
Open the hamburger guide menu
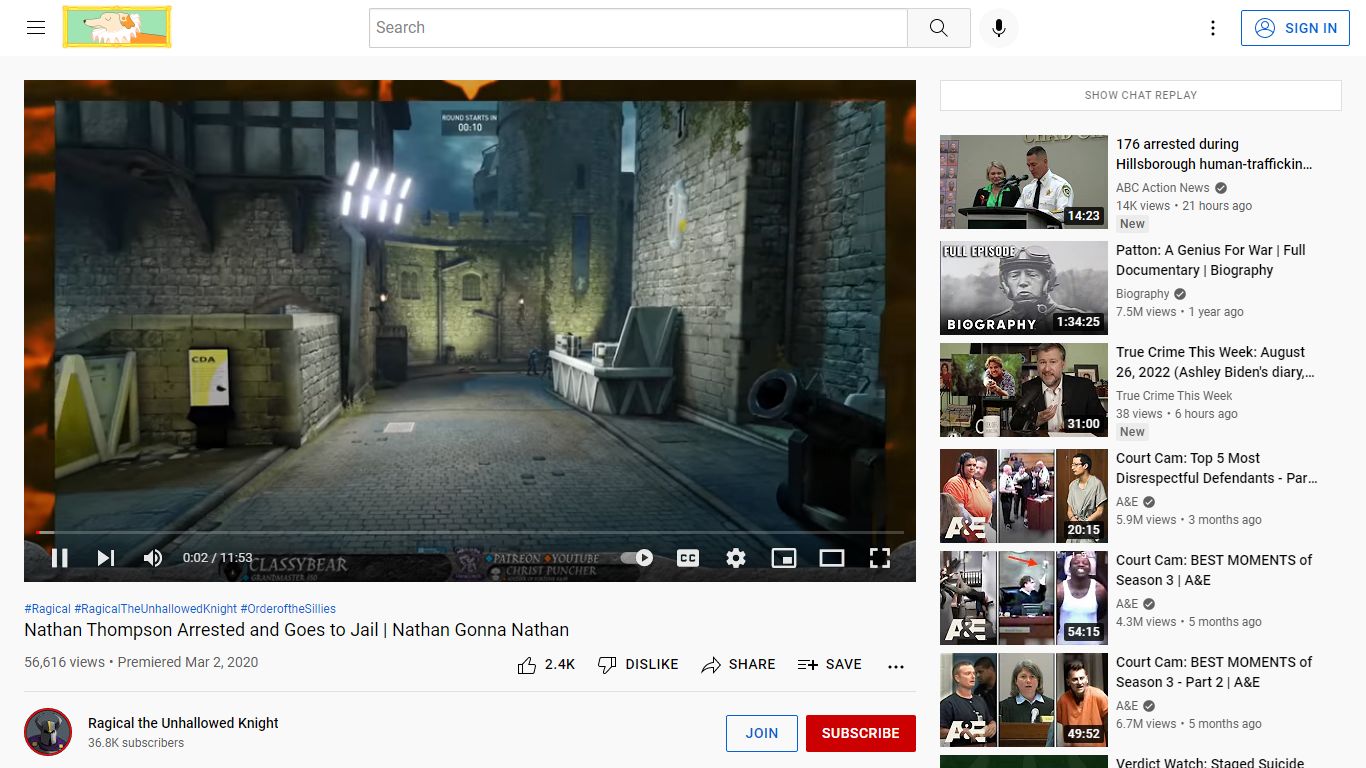[36, 28]
